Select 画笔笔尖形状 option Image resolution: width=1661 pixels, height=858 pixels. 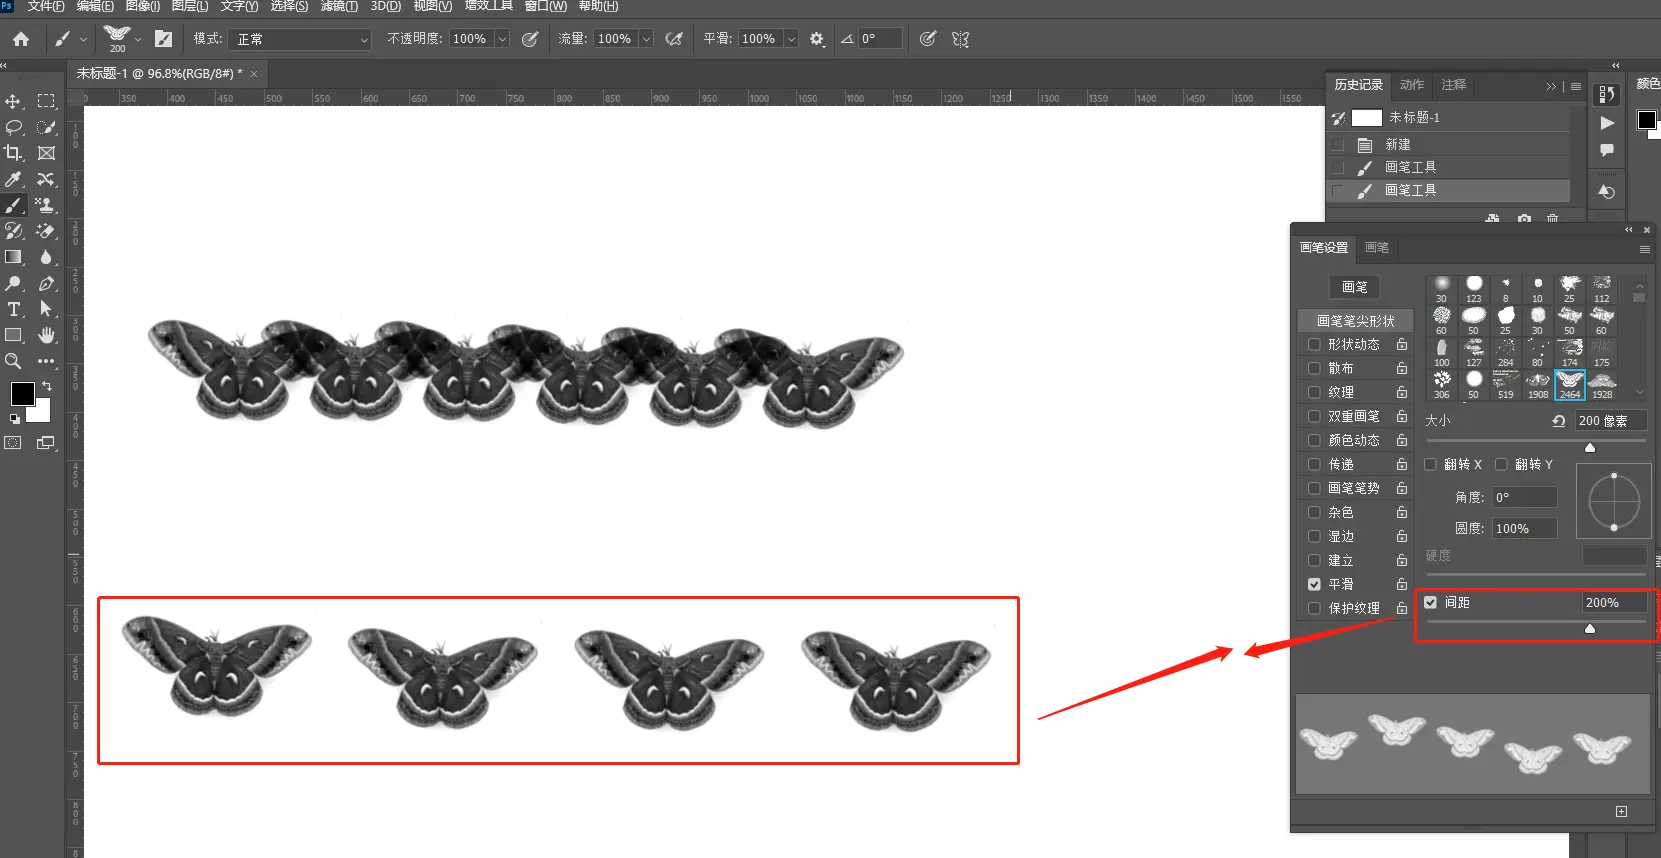tap(1355, 321)
